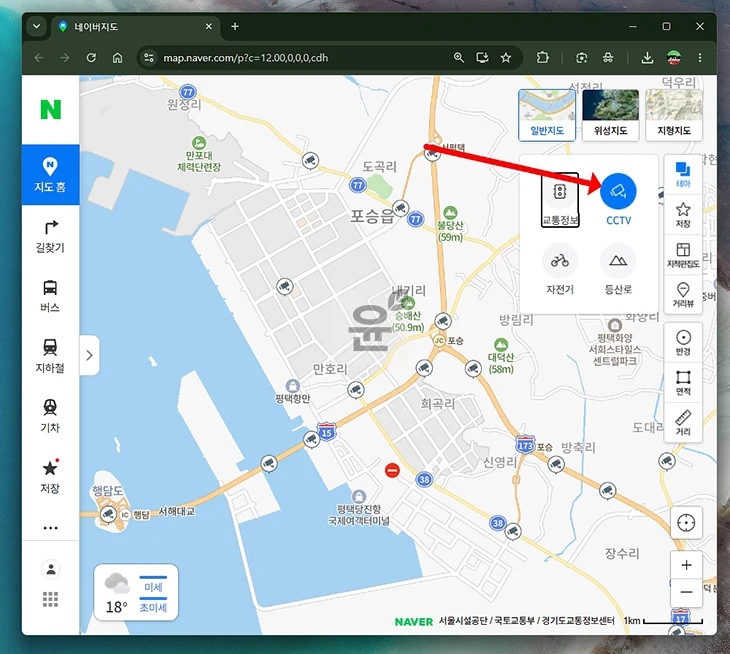The height and width of the screenshot is (654, 730).
Task: Open 기차 train menu
Action: [x=50, y=416]
